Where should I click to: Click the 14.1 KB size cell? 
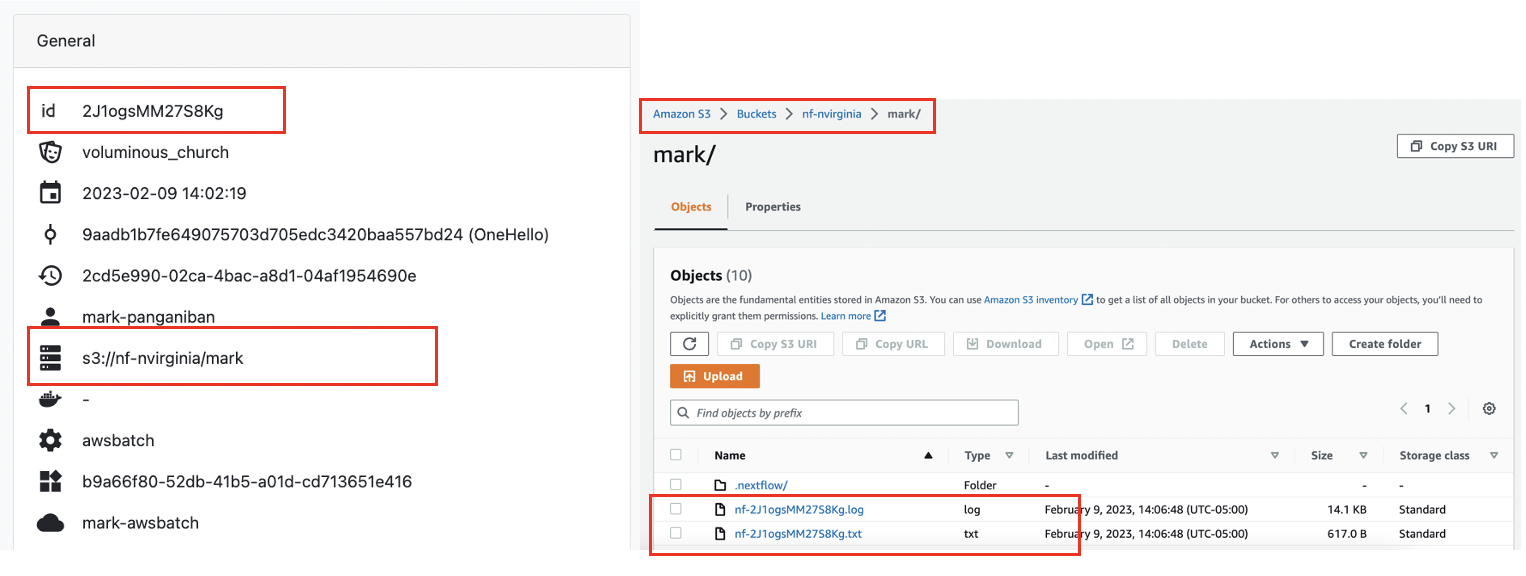tap(1346, 510)
